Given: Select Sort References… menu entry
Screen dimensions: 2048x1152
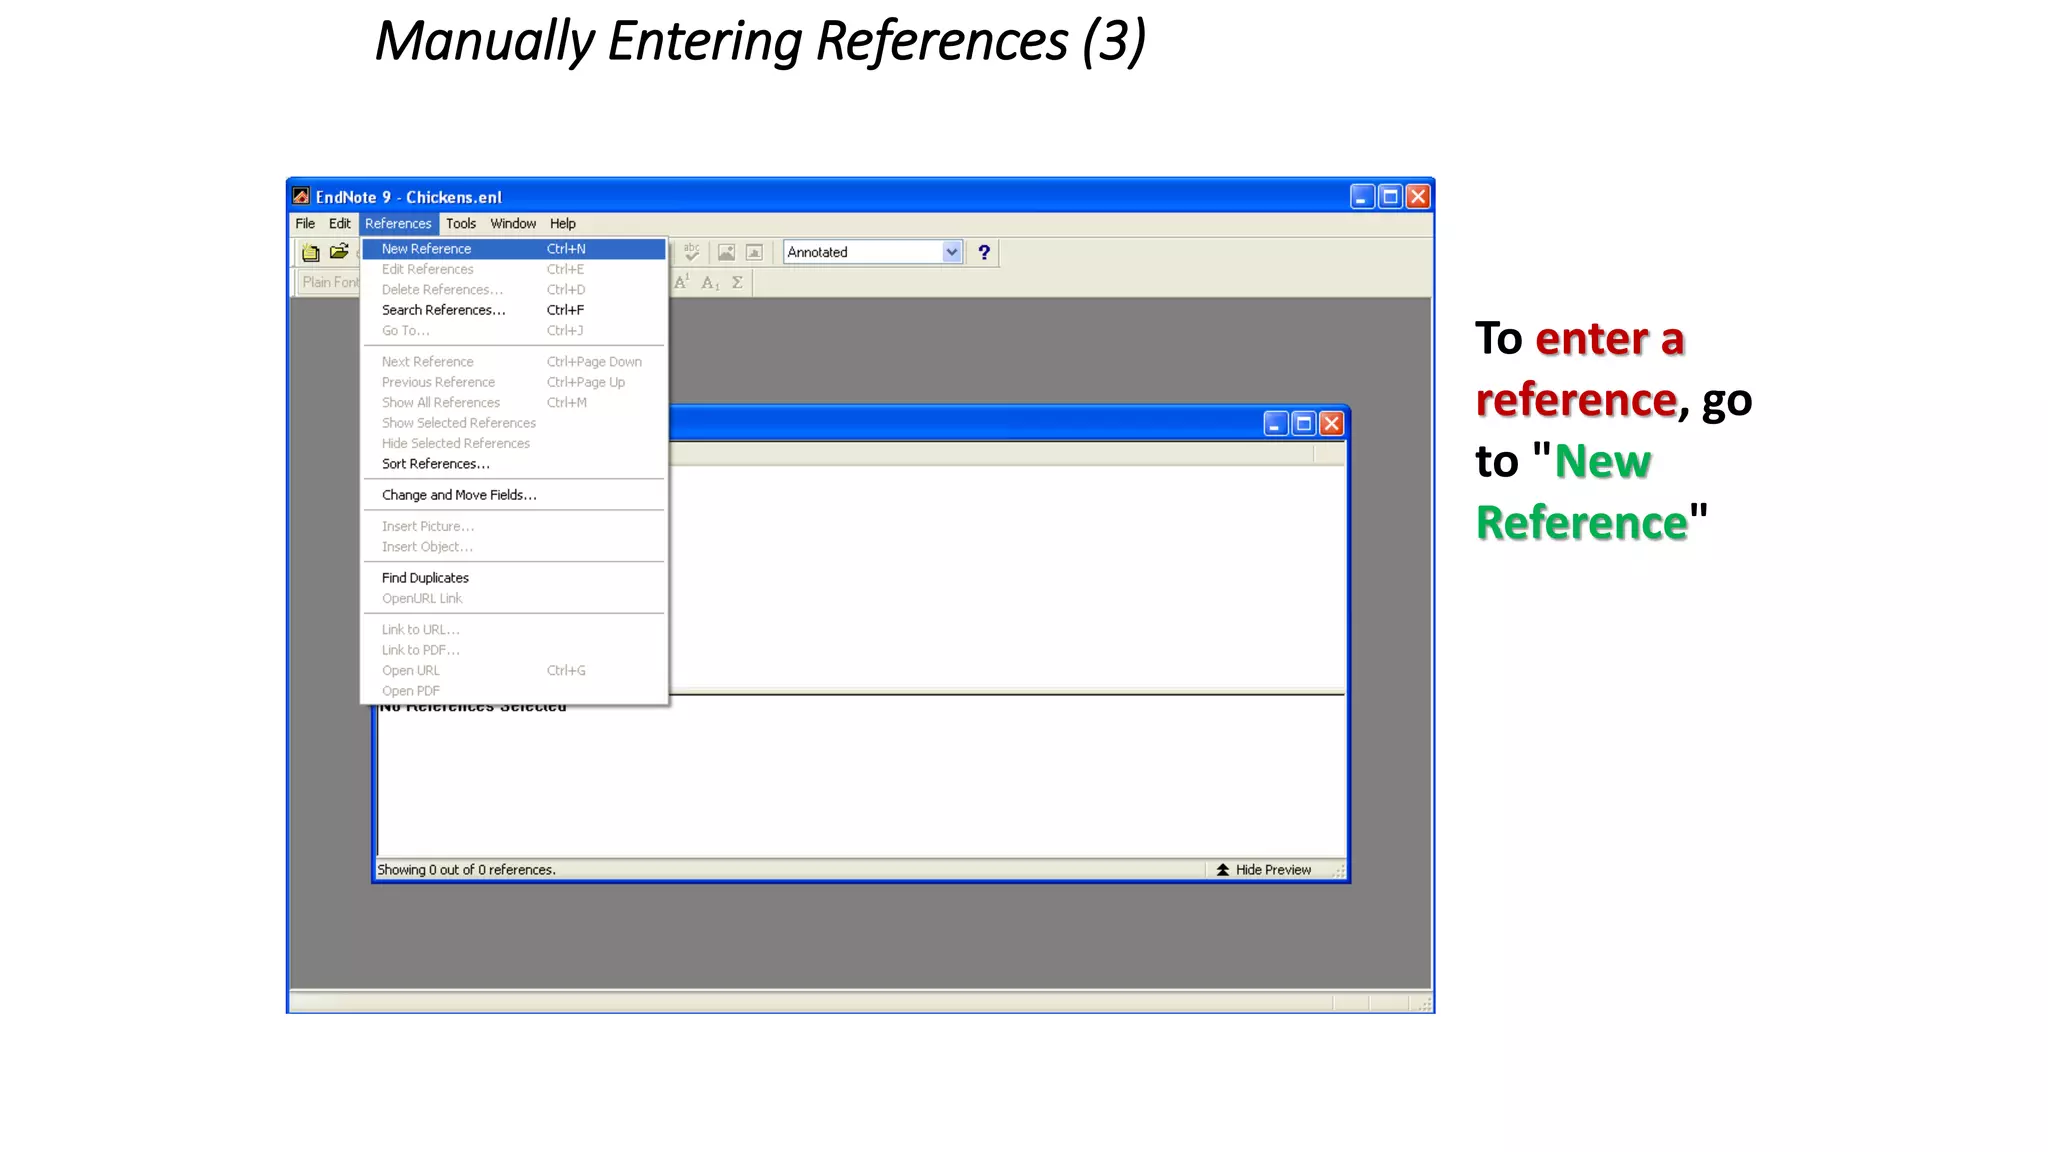Looking at the screenshot, I should coord(514,464).
